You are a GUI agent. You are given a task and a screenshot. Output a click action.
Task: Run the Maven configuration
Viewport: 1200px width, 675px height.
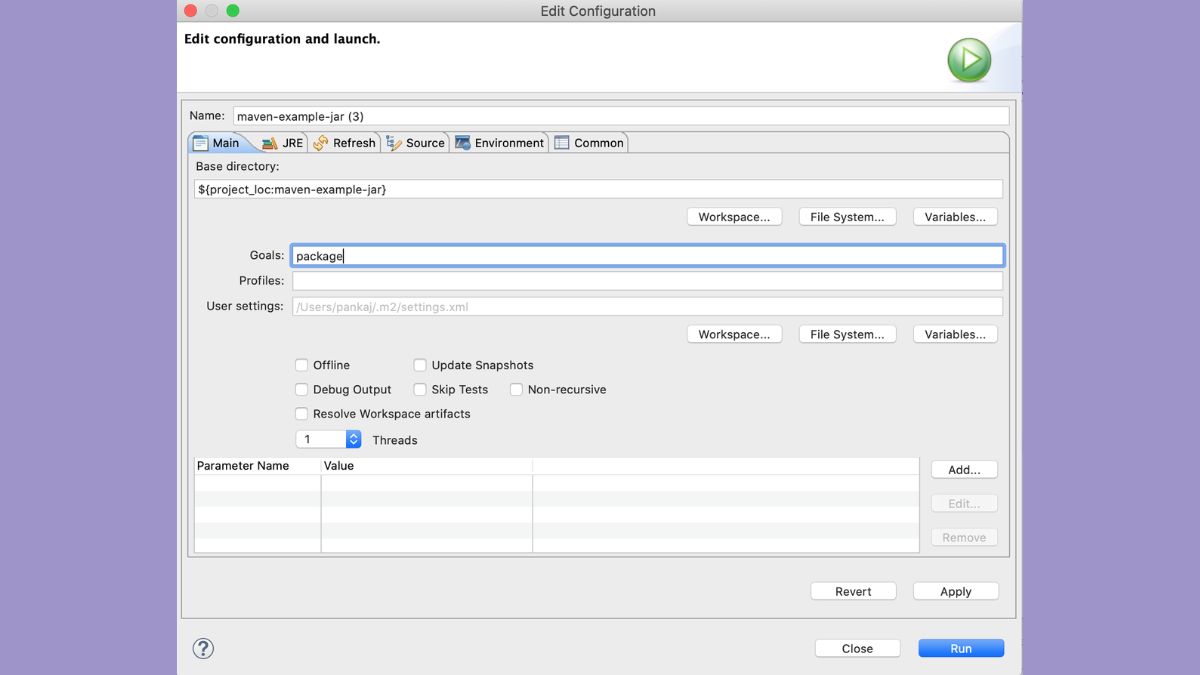click(961, 648)
